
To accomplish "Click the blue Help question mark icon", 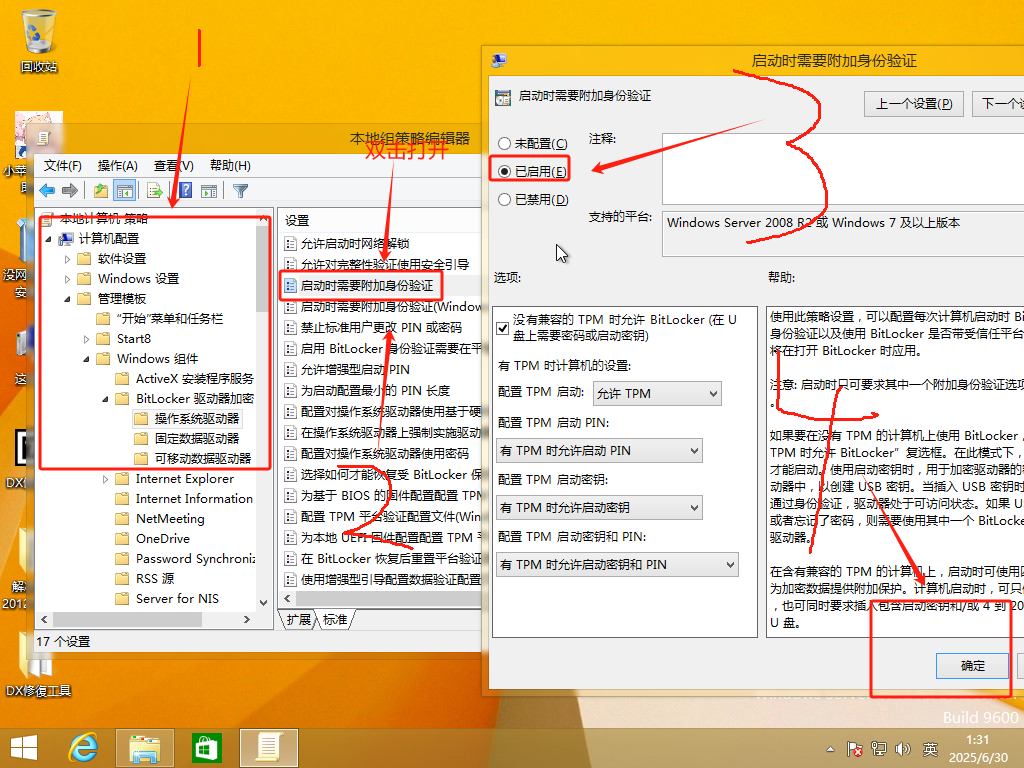I will tap(185, 191).
